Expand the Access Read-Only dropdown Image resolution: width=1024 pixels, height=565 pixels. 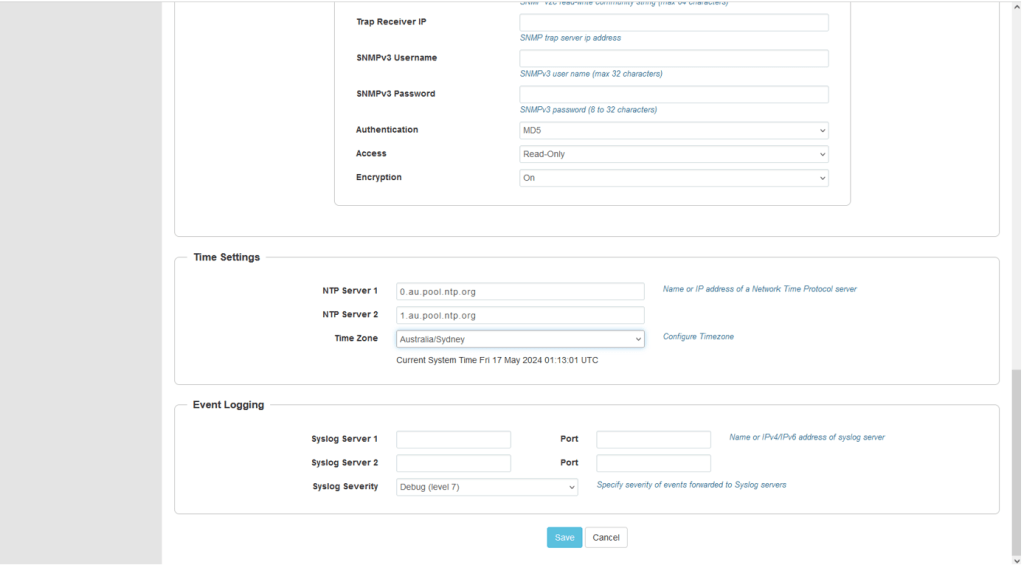pos(673,154)
